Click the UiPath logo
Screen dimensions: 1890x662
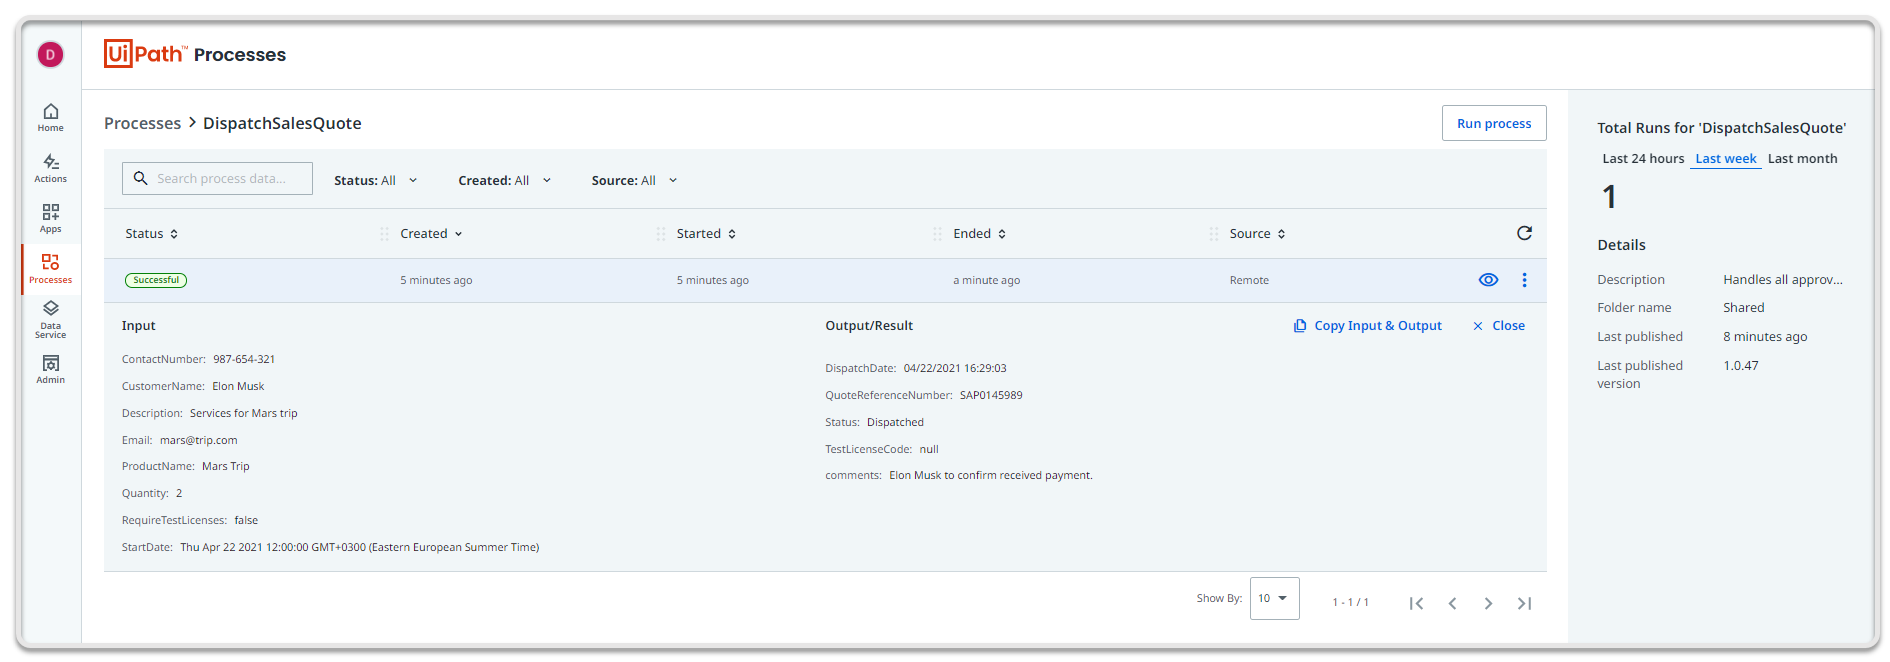point(145,53)
